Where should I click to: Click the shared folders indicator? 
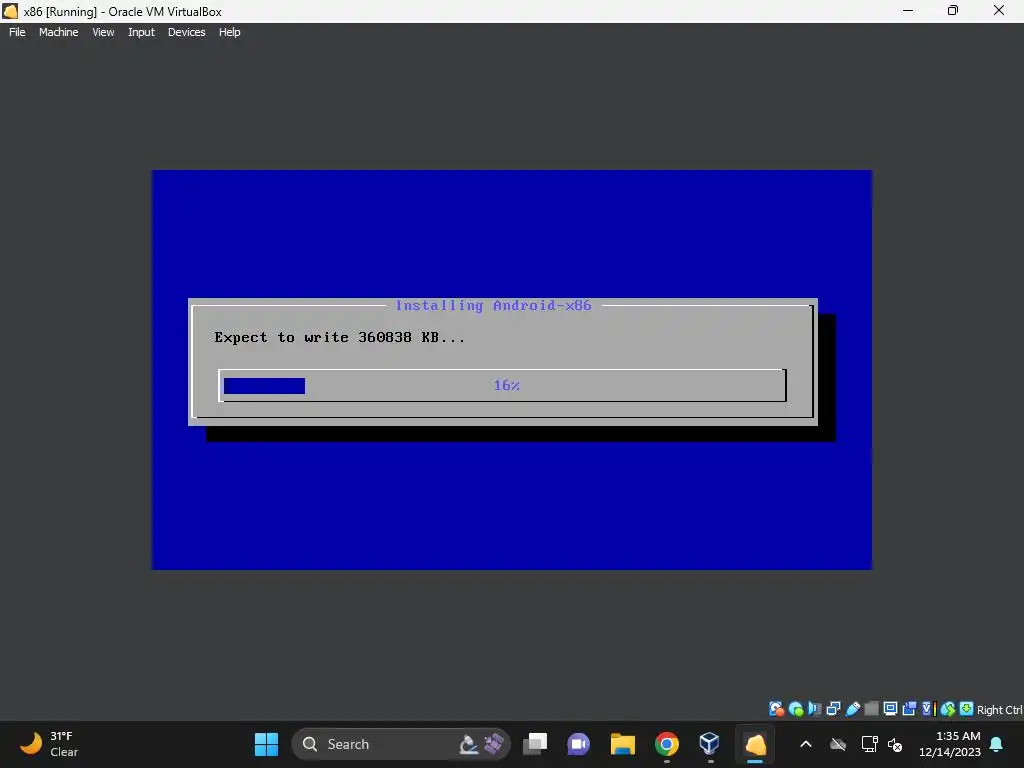(x=871, y=709)
